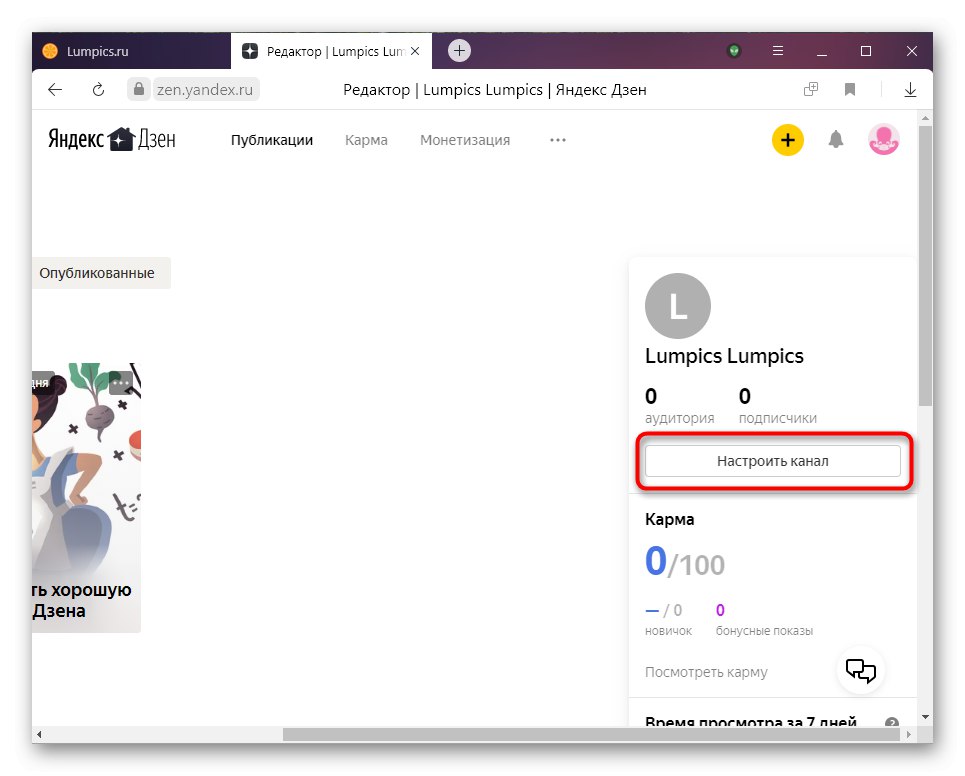Open the Монетизация tab
The image size is (965, 776).
pos(464,140)
